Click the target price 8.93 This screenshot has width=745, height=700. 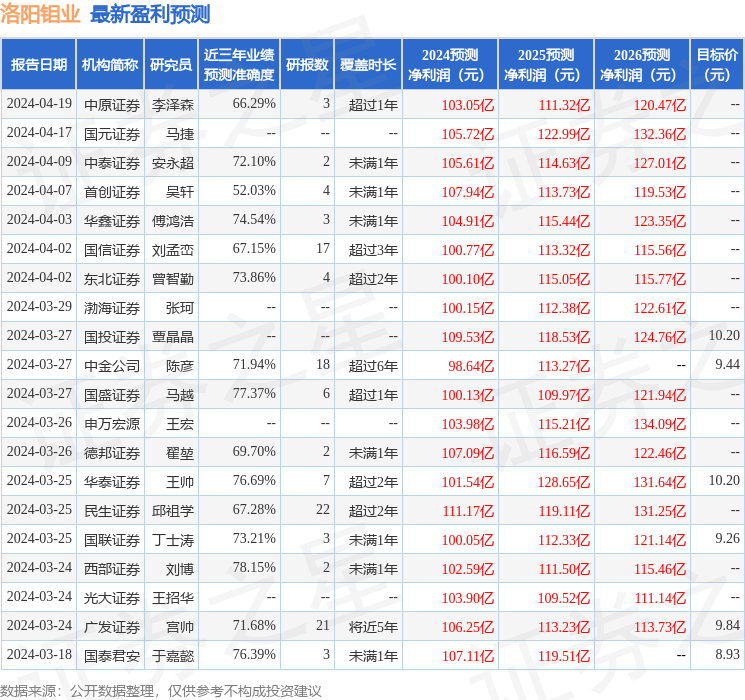727,654
